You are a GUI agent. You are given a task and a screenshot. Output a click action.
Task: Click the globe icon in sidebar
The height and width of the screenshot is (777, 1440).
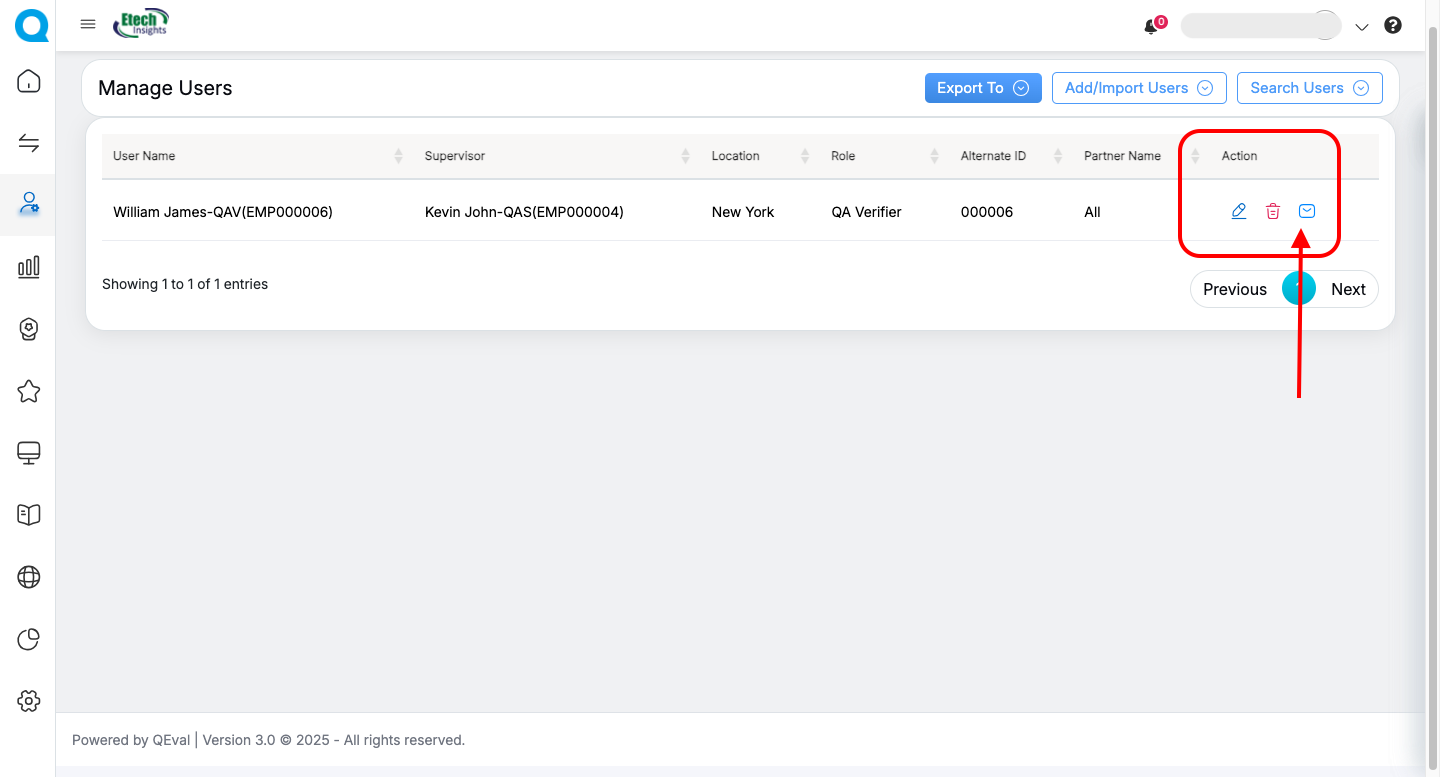(x=29, y=577)
